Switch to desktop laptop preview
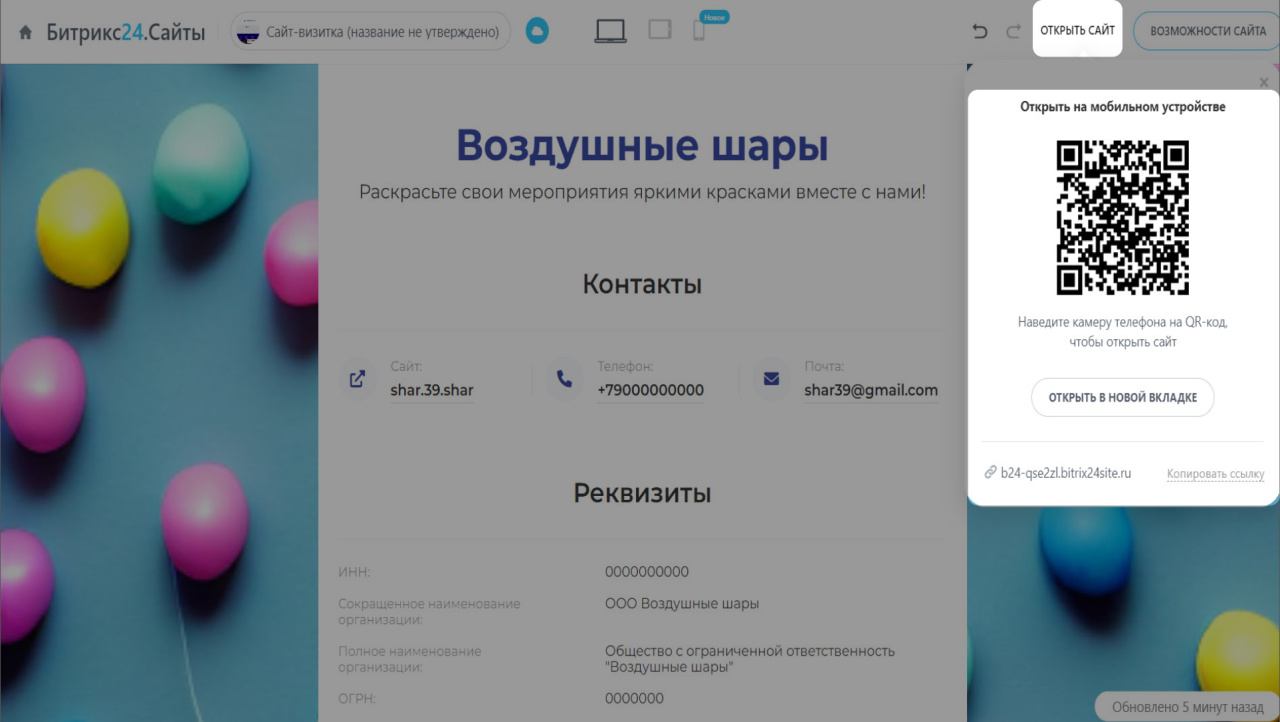The width and height of the screenshot is (1280, 722). (610, 31)
